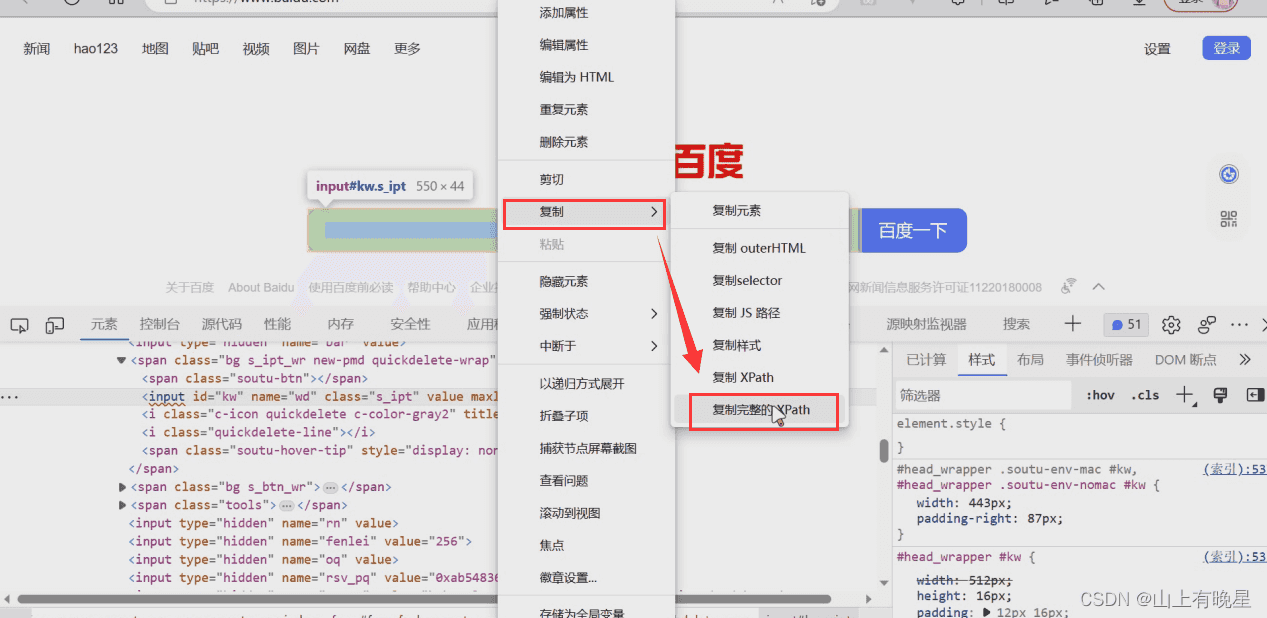Open DevTools settings gear icon
The image size is (1267, 618).
[x=1171, y=325]
